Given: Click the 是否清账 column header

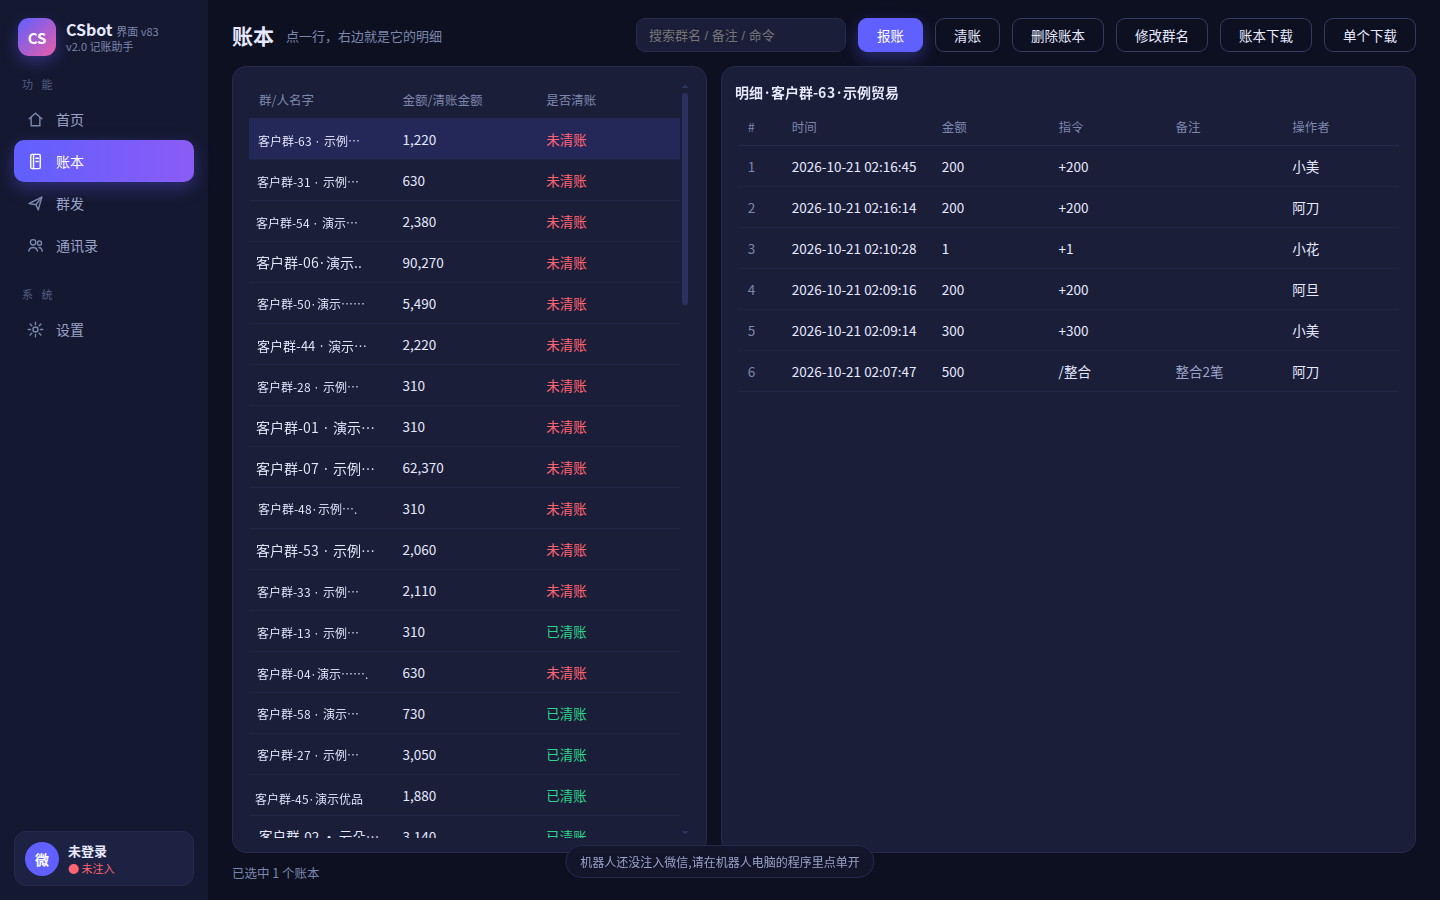Looking at the screenshot, I should pos(571,100).
